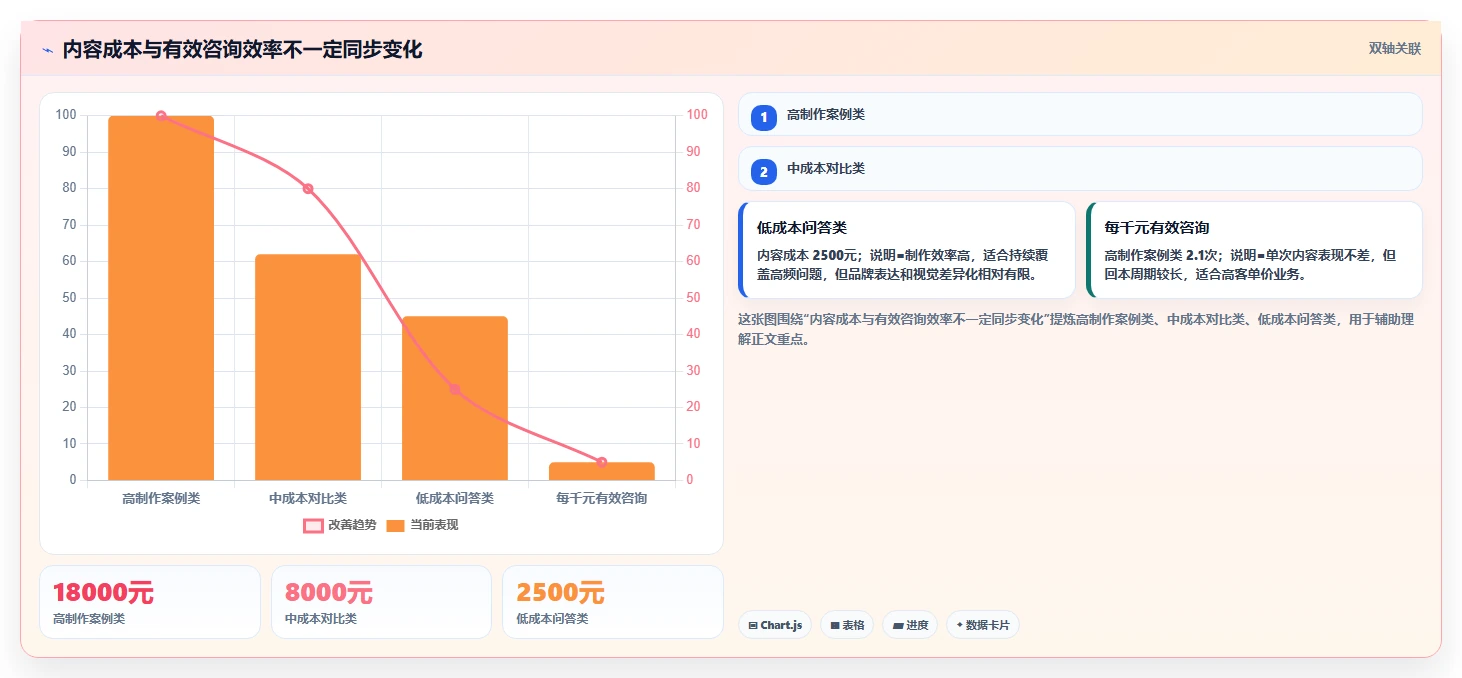Select the 每千元有效咨询 info card

click(1255, 250)
